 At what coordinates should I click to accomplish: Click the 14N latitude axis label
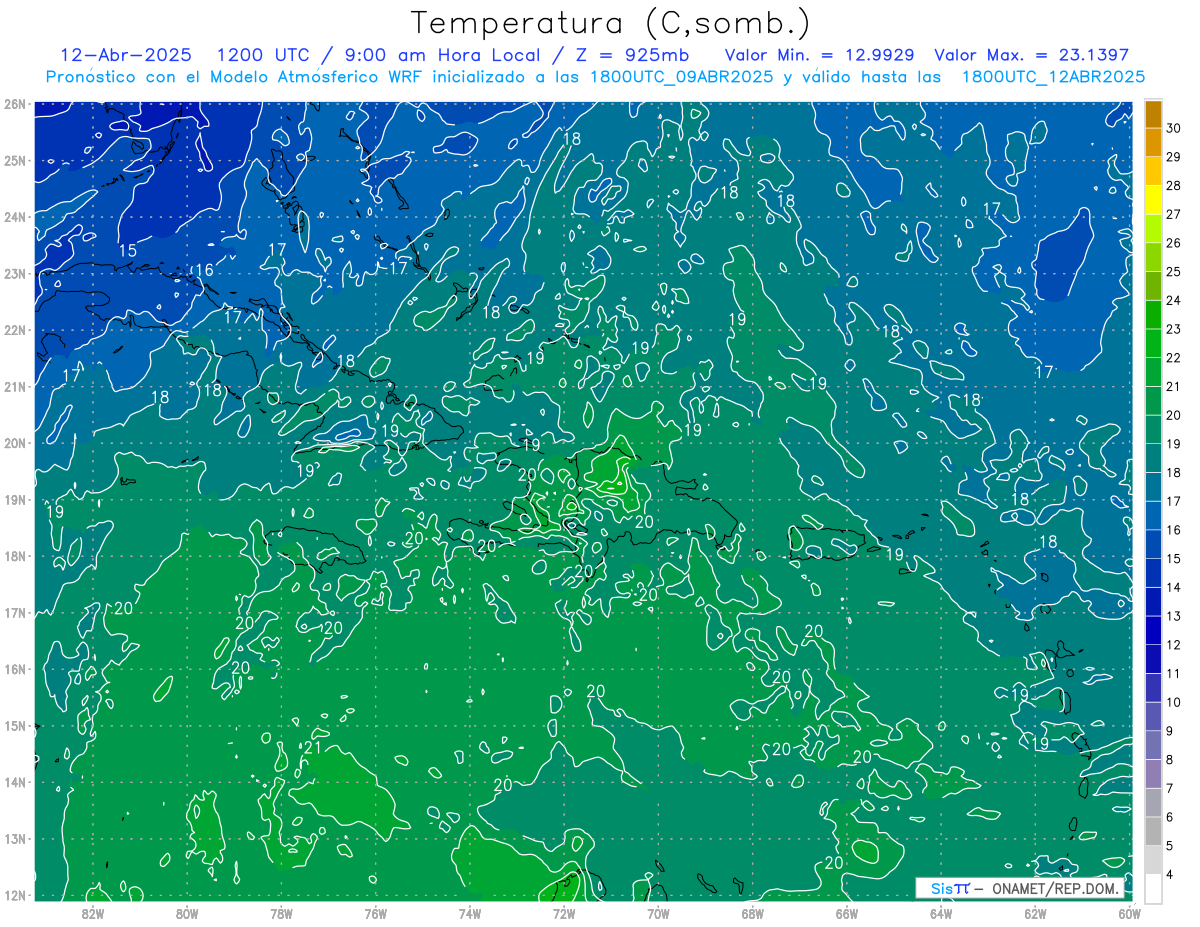pos(15,782)
